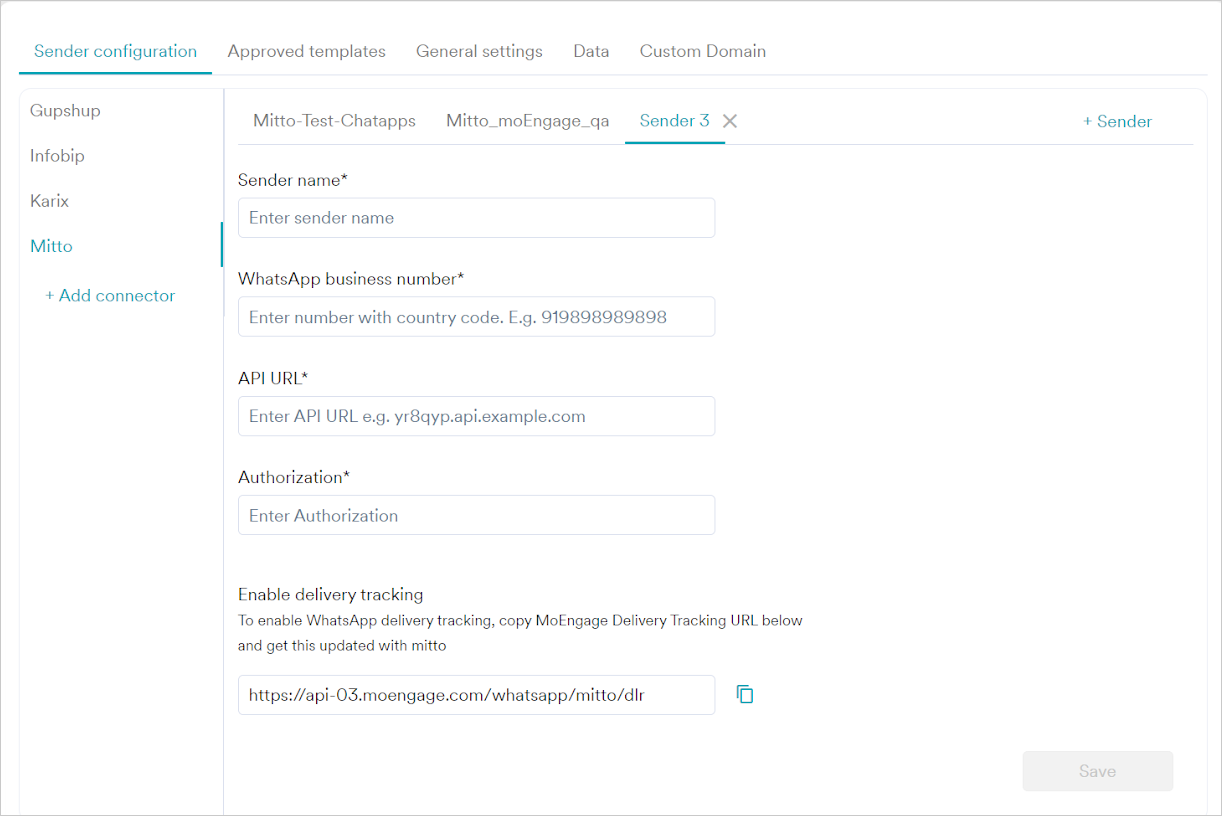Switch to the Approved templates tab
Screen dimensions: 1222x816
pyautogui.click(x=306, y=51)
